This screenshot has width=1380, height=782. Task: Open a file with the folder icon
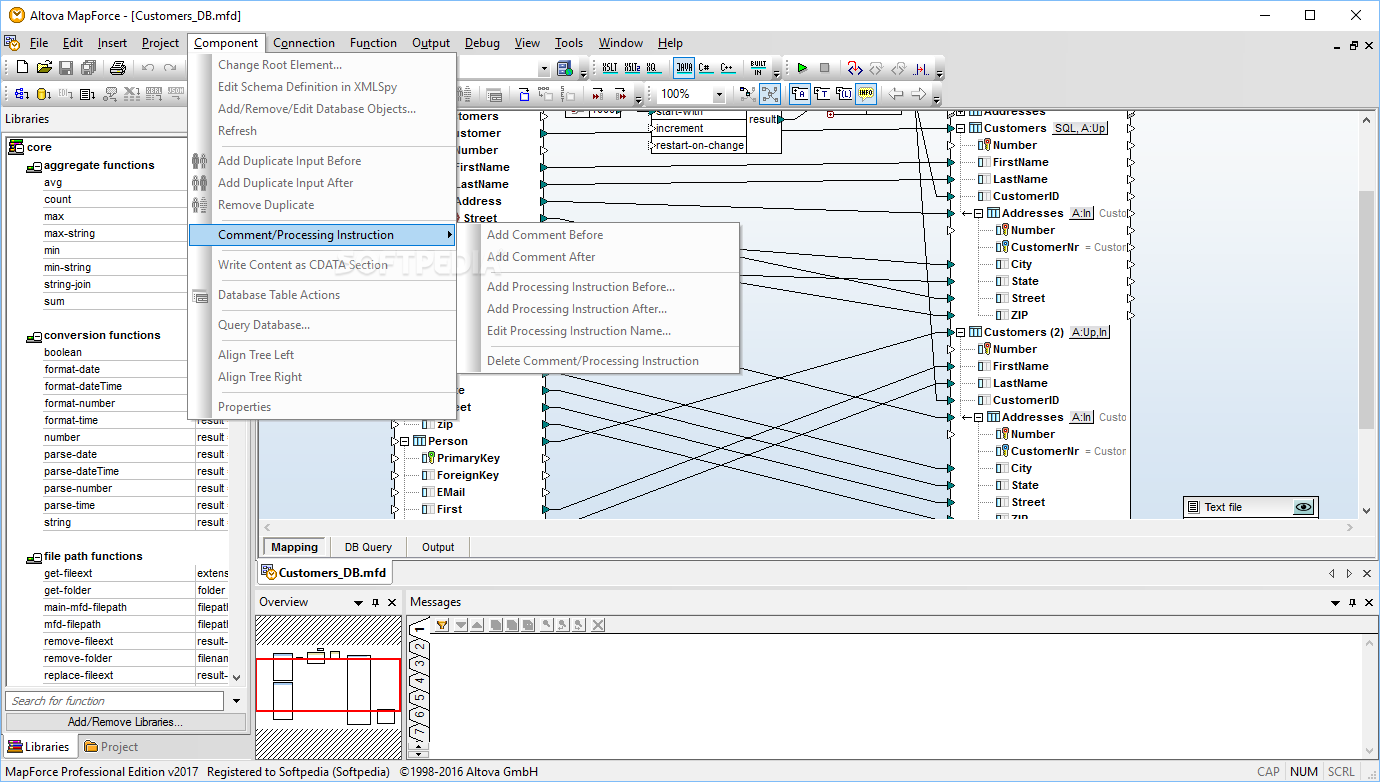44,67
